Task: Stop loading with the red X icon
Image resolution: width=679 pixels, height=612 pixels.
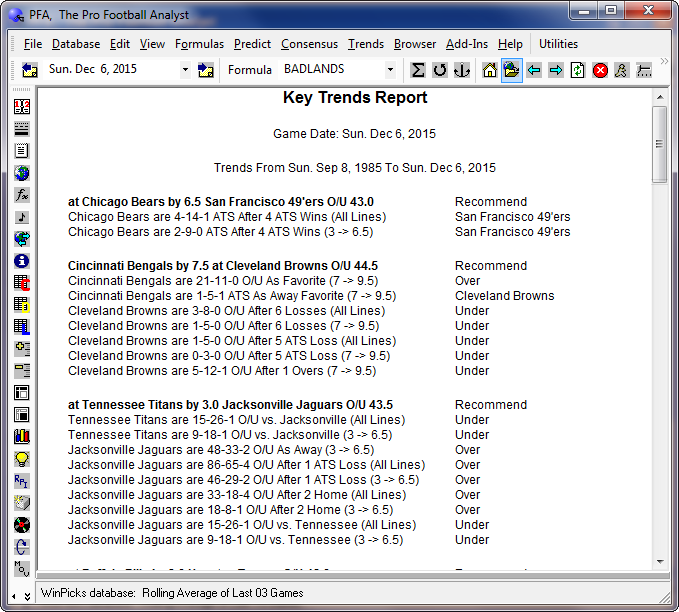Action: [600, 70]
